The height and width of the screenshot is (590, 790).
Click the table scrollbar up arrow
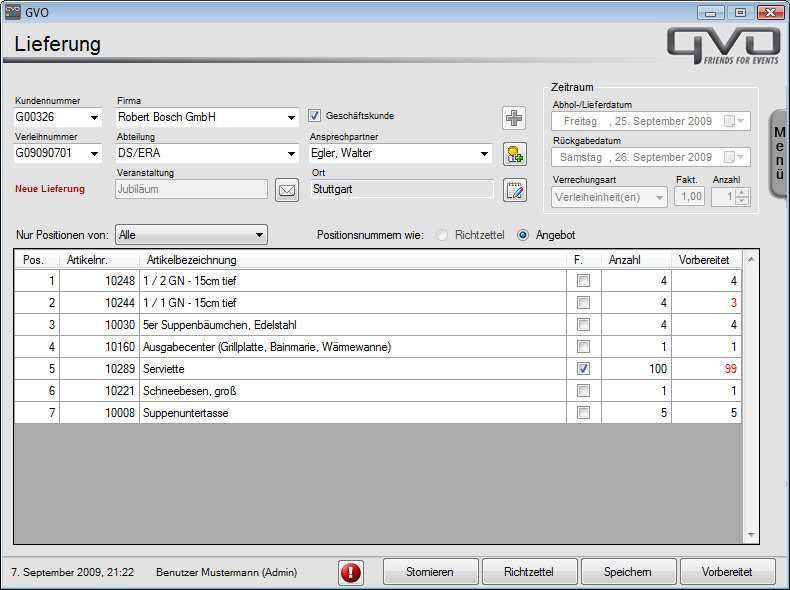tap(751, 259)
